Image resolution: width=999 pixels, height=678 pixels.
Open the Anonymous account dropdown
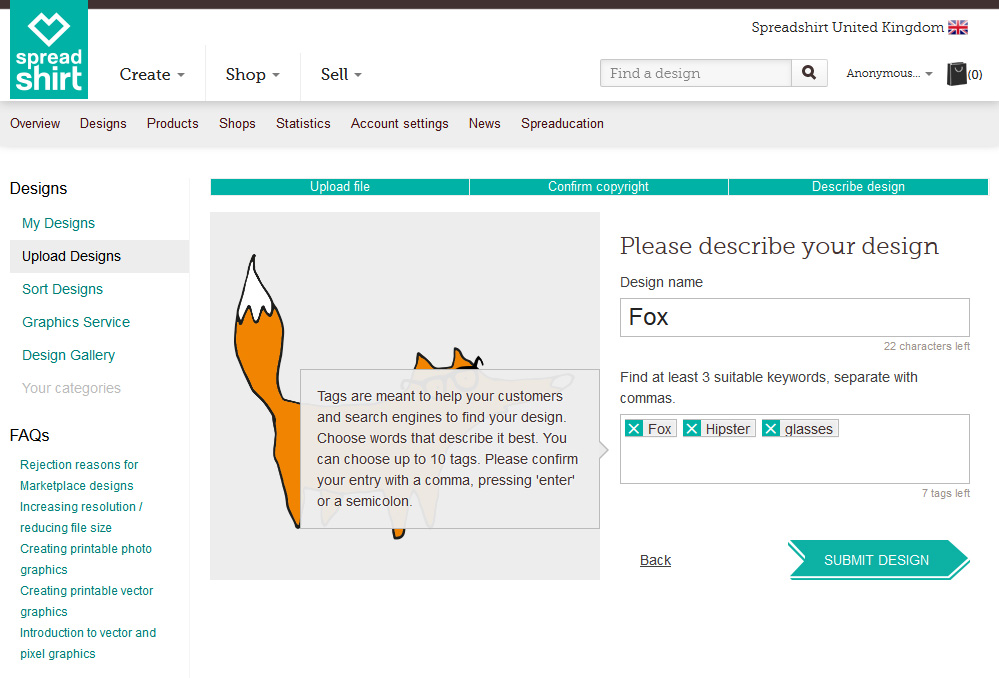click(889, 74)
